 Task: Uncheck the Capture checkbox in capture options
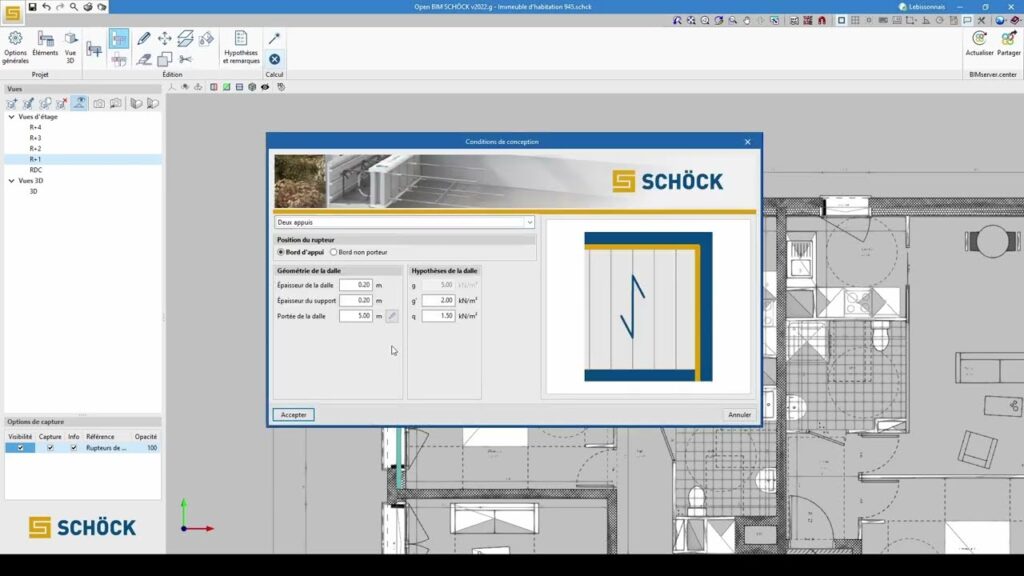click(x=50, y=448)
